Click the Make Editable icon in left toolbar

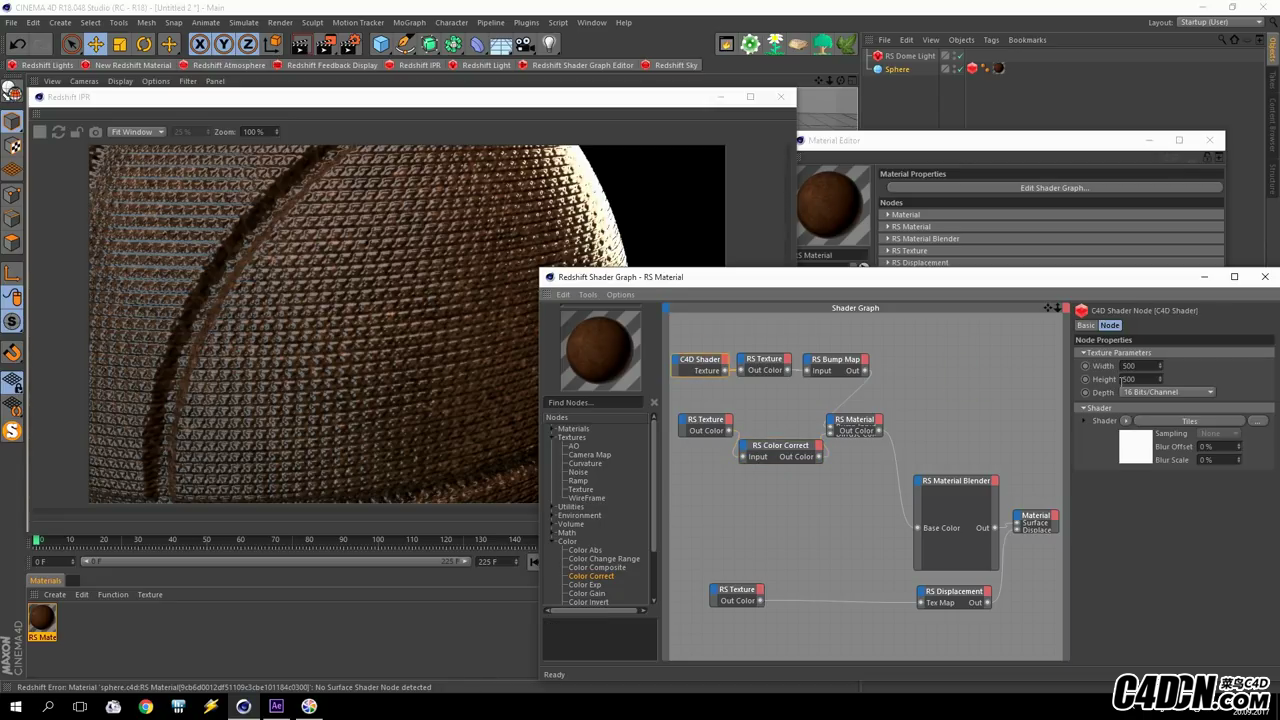tap(12, 91)
